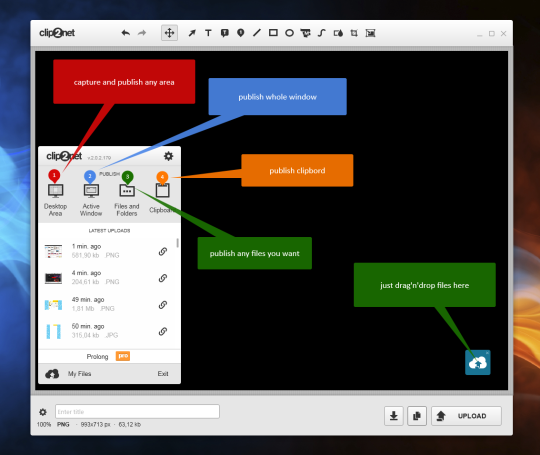540x455 pixels.
Task: Click Exit in the tray panel
Action: point(163,374)
